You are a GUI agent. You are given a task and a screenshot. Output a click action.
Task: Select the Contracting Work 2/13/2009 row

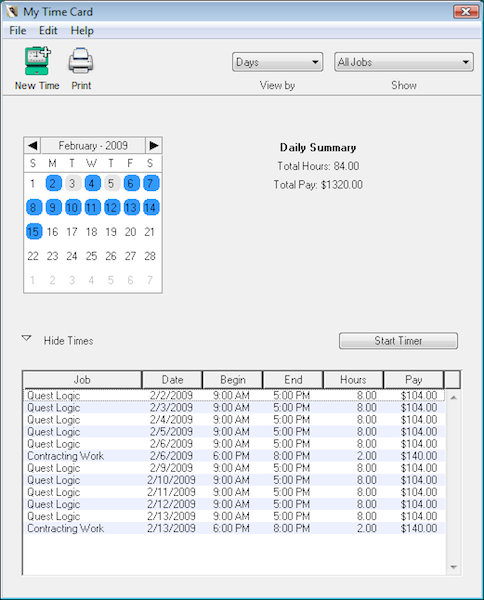click(234, 528)
